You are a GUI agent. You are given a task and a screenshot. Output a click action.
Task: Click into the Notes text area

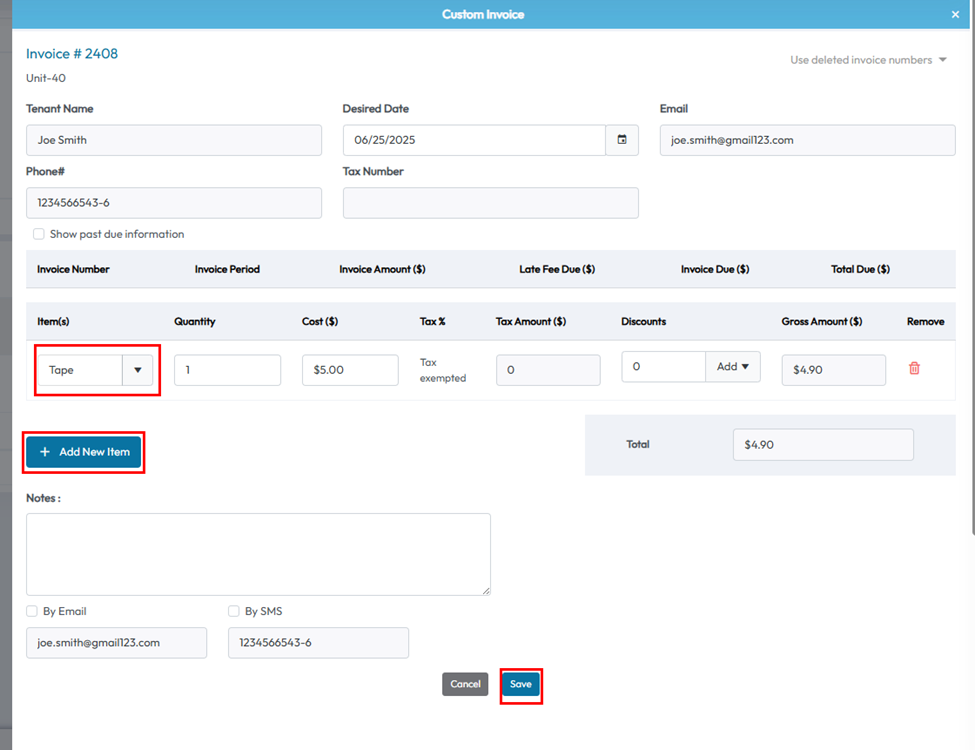258,554
